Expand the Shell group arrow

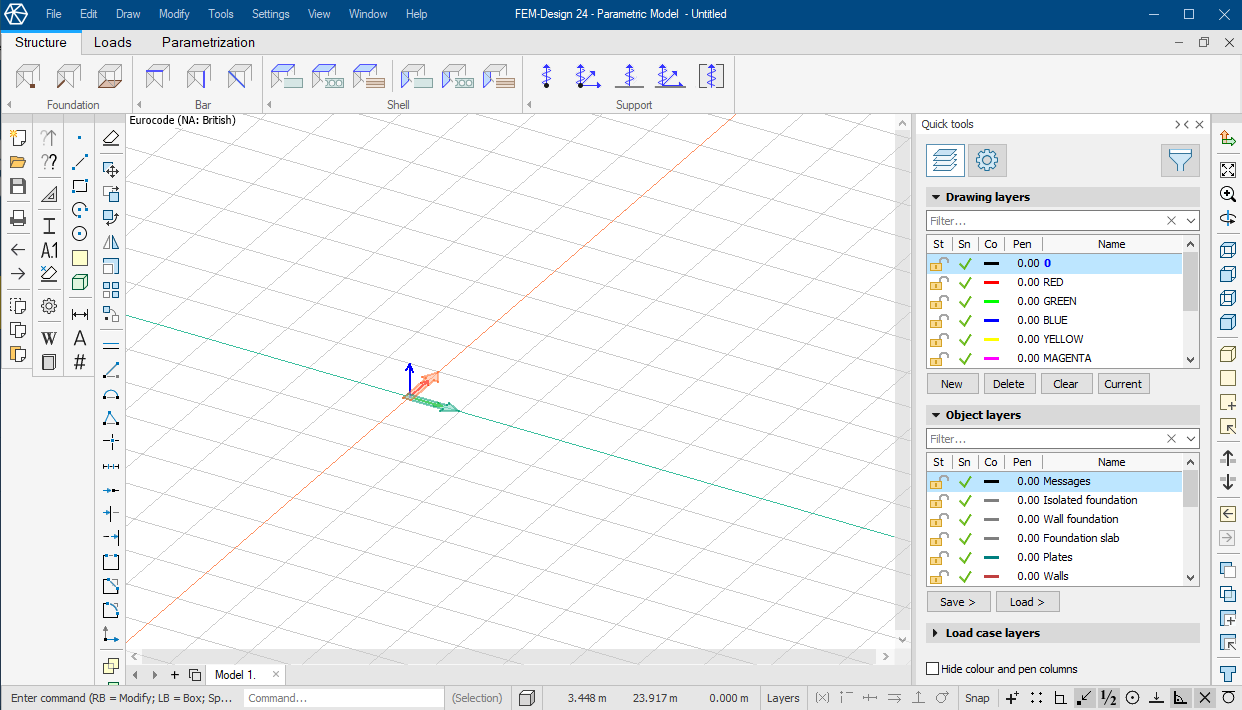(x=268, y=105)
